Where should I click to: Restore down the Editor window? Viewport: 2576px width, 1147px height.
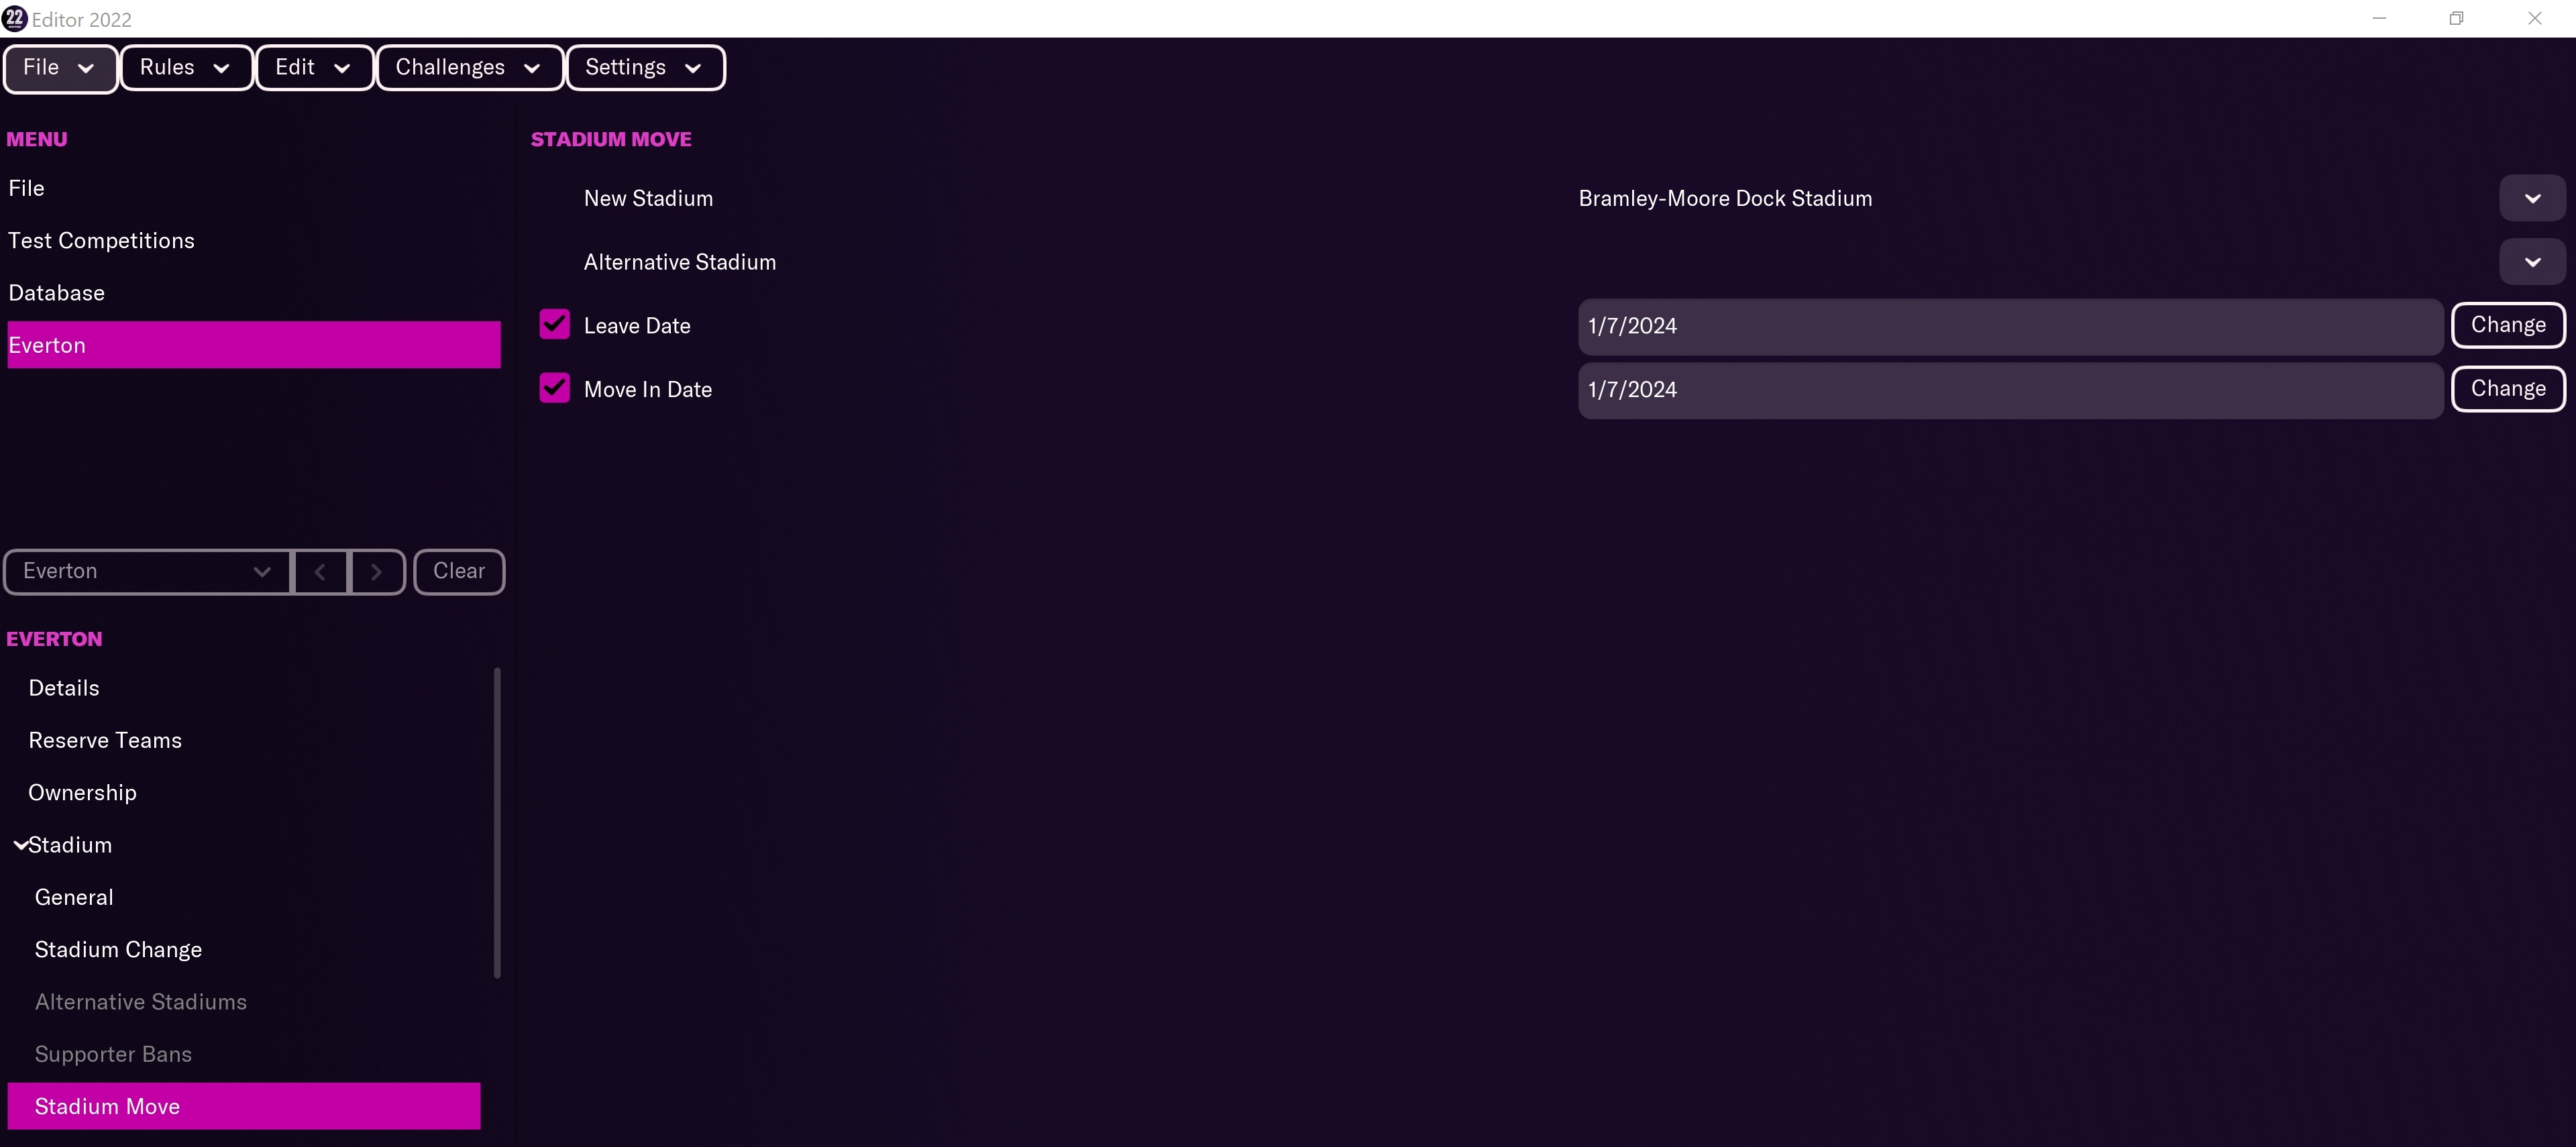(x=2456, y=18)
